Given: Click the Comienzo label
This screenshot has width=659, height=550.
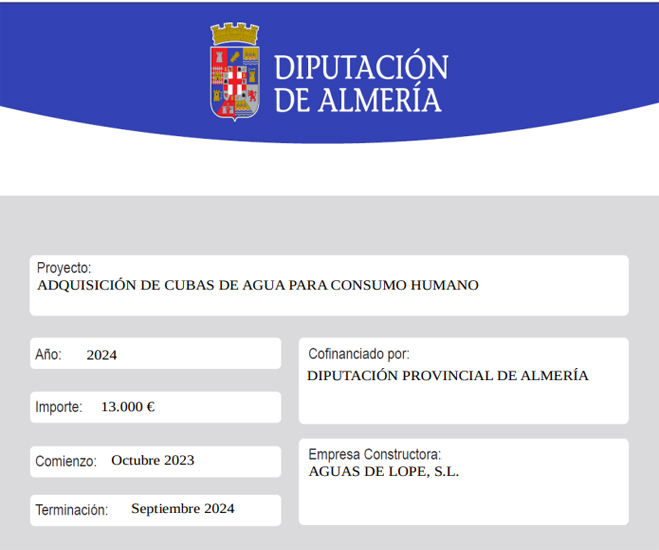Looking at the screenshot, I should [x=66, y=461].
